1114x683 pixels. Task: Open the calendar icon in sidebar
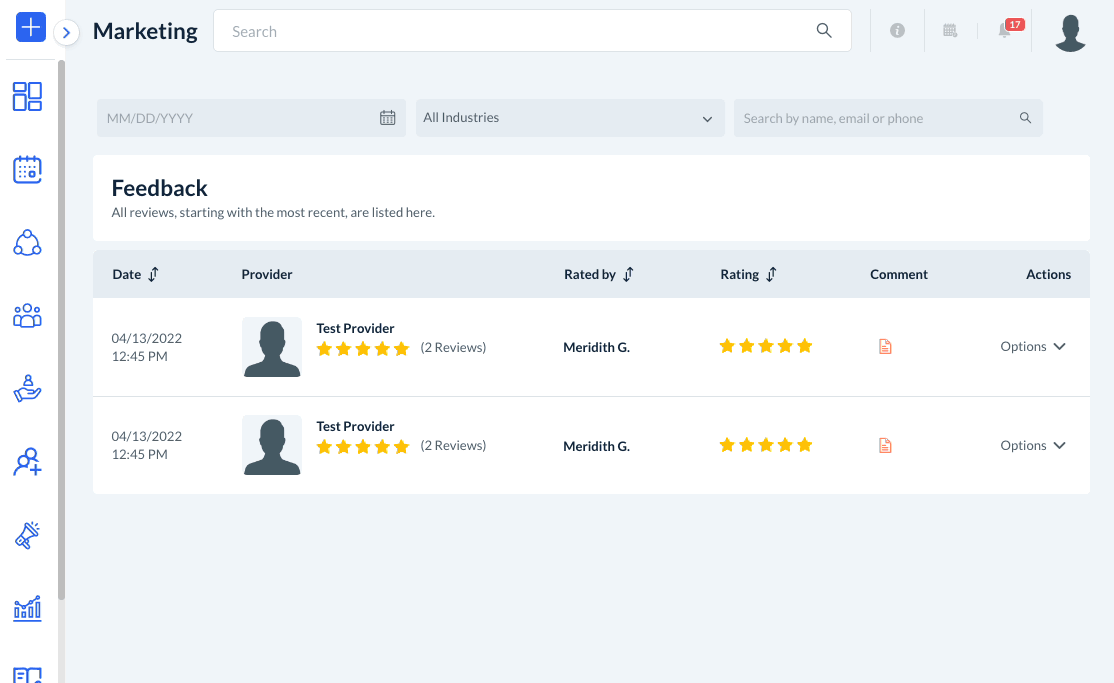pos(27,169)
